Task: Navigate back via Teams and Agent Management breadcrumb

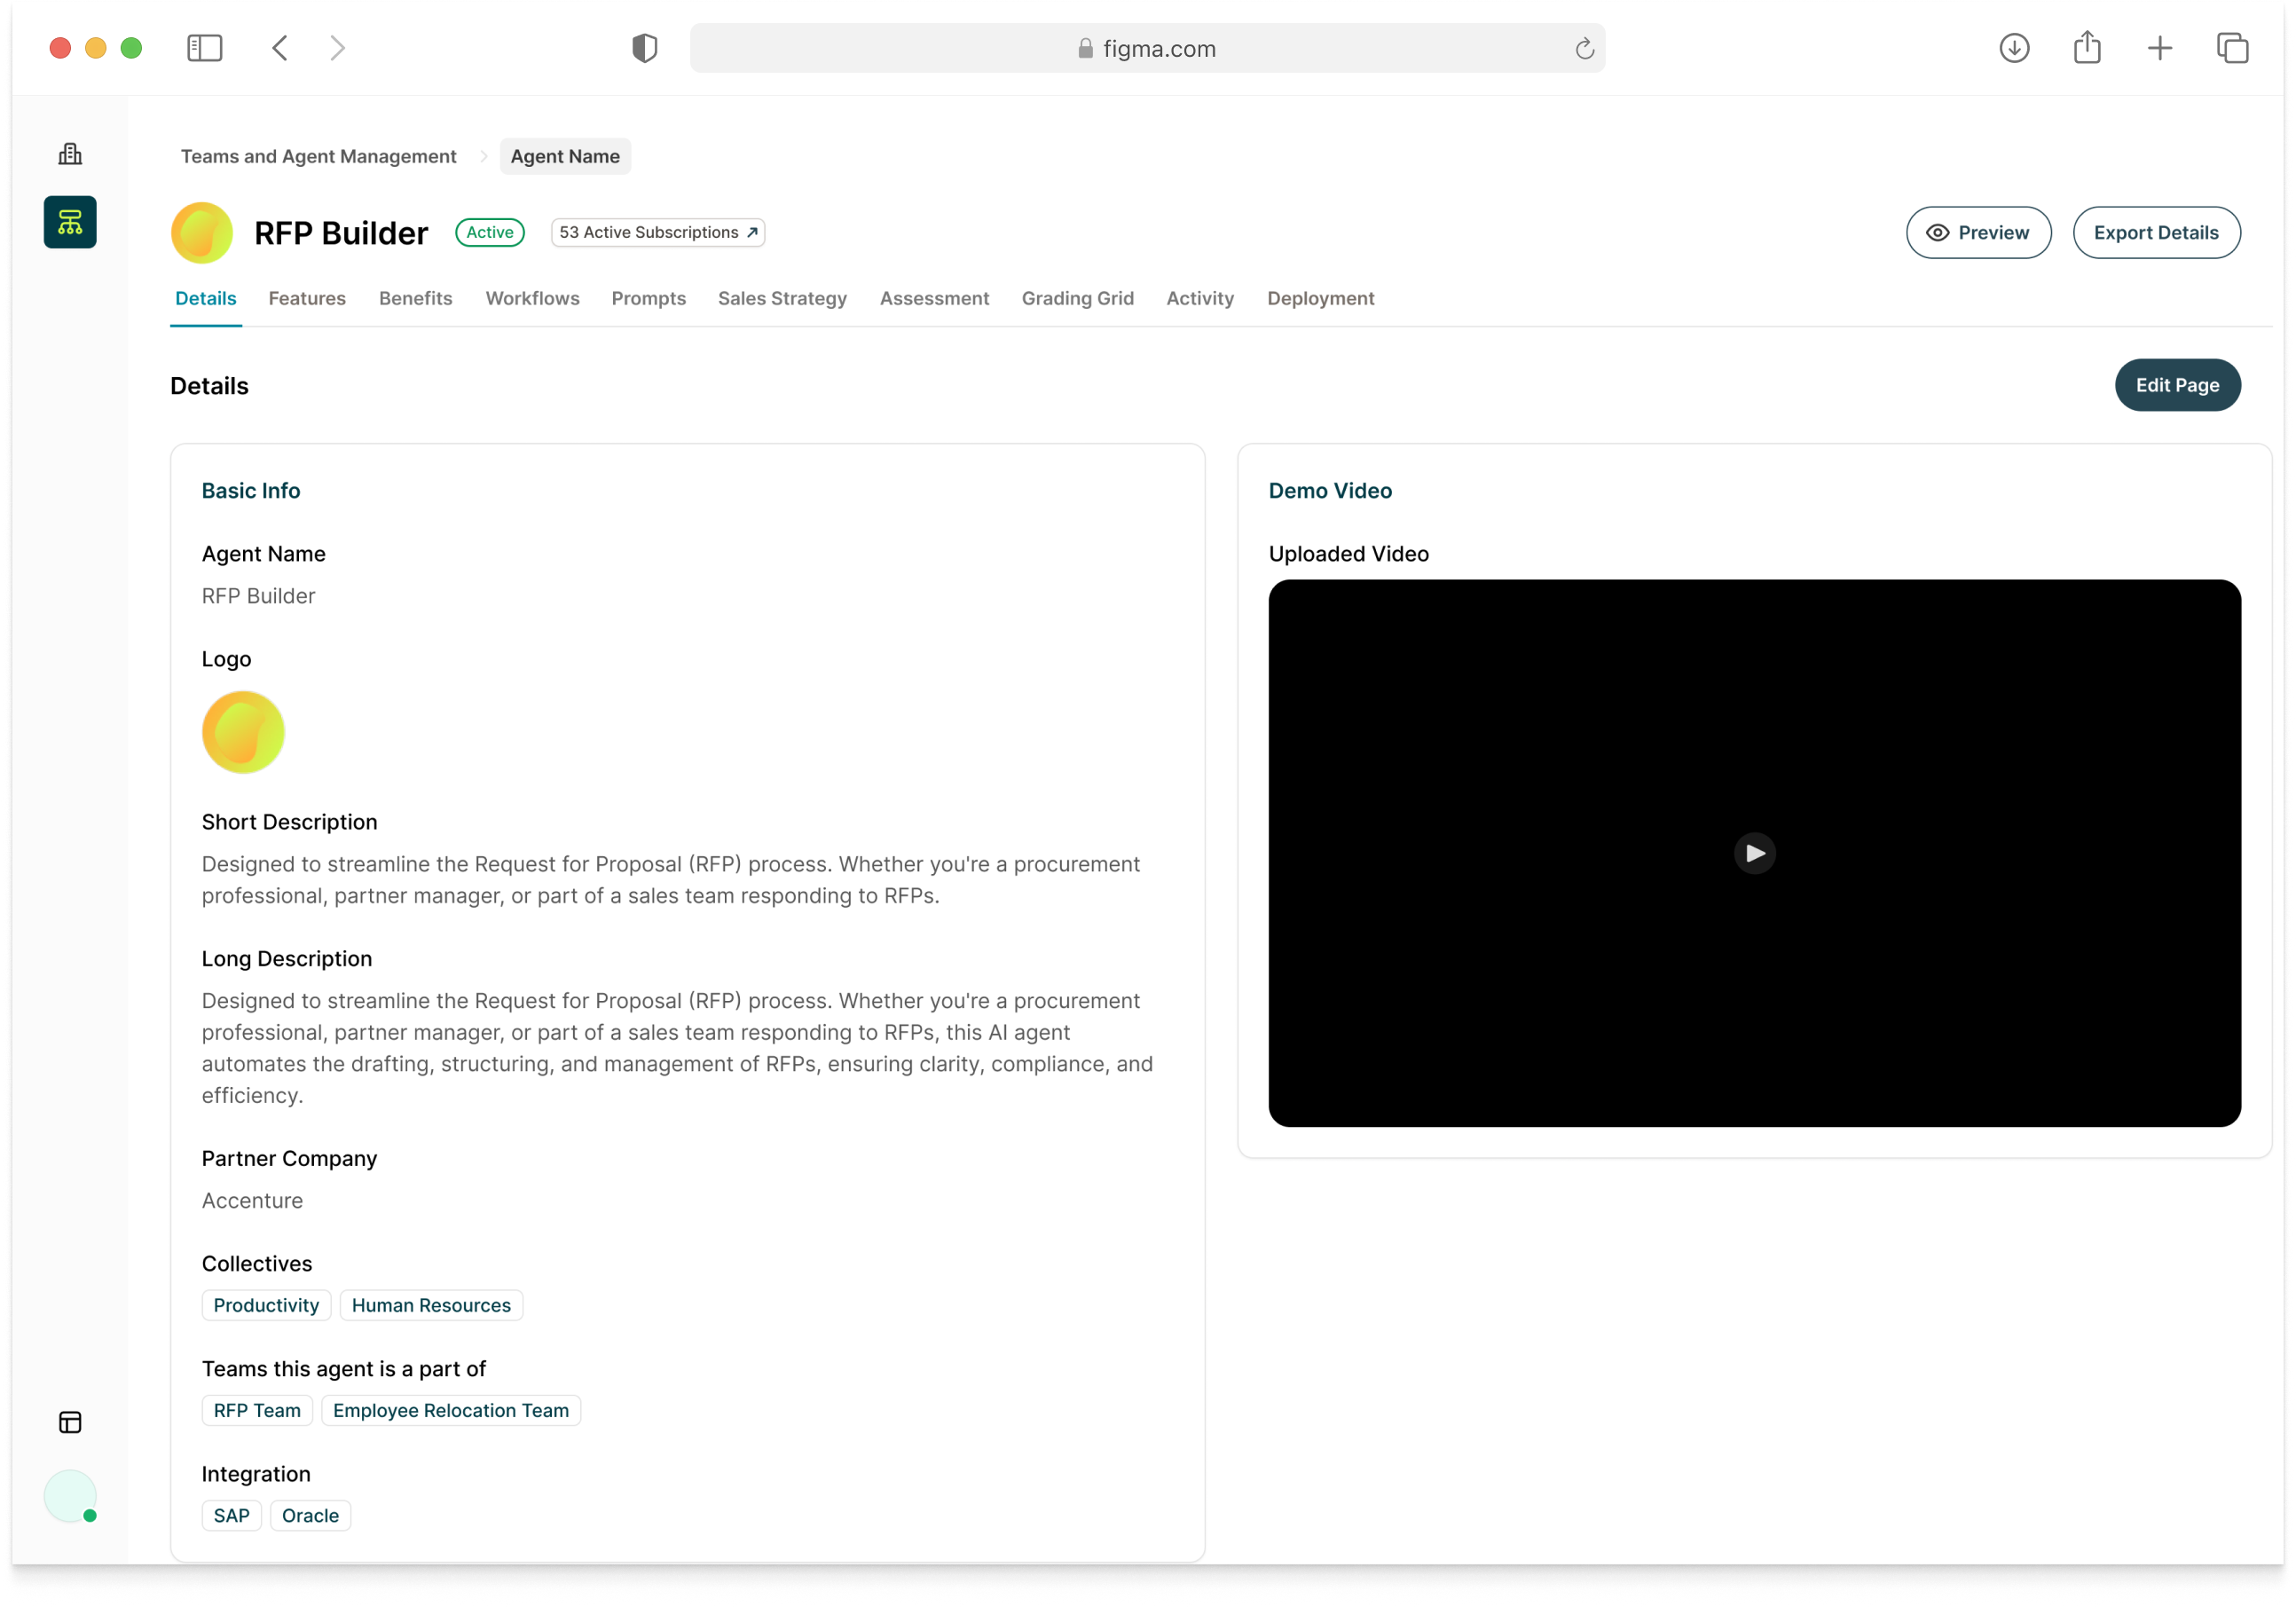Action: (318, 156)
